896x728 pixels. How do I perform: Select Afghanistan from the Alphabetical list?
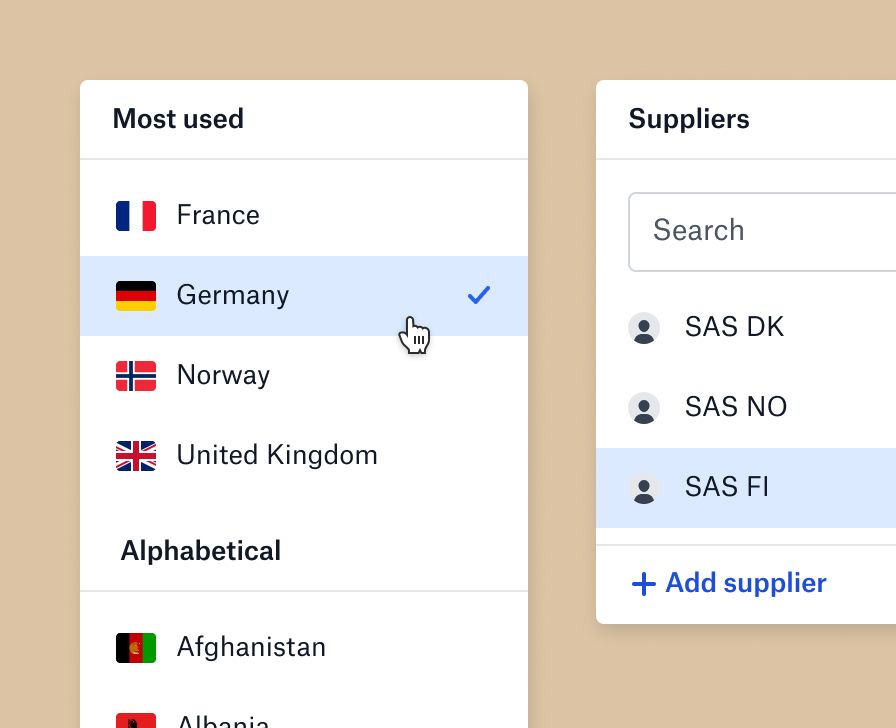coord(251,647)
